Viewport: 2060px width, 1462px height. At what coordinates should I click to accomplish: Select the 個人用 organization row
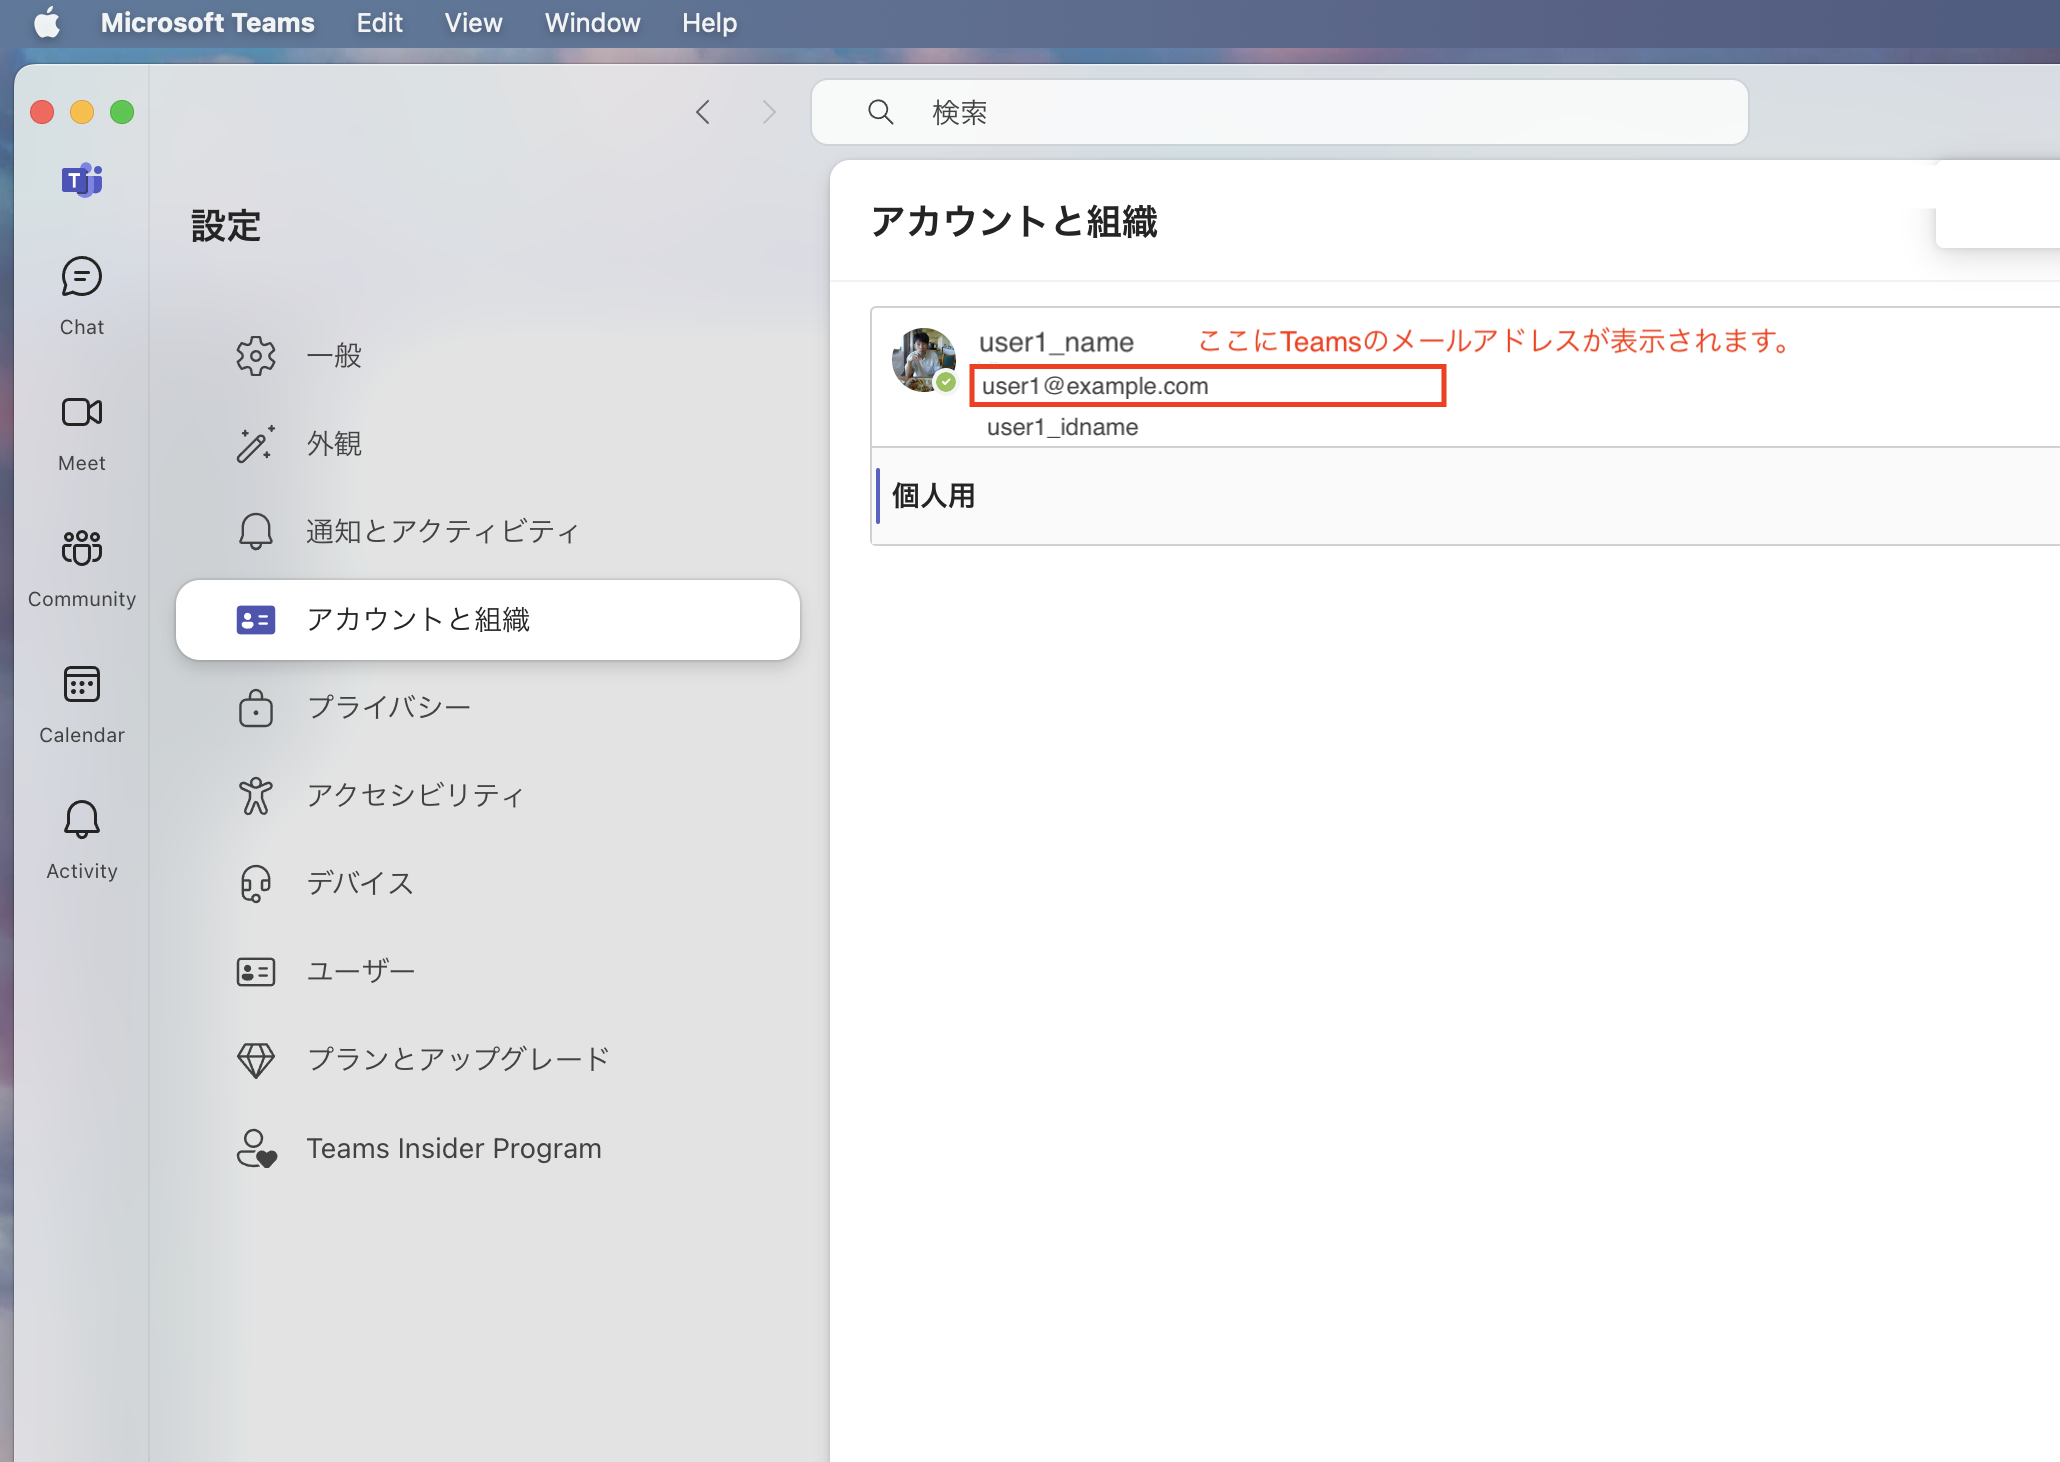pyautogui.click(x=1466, y=496)
